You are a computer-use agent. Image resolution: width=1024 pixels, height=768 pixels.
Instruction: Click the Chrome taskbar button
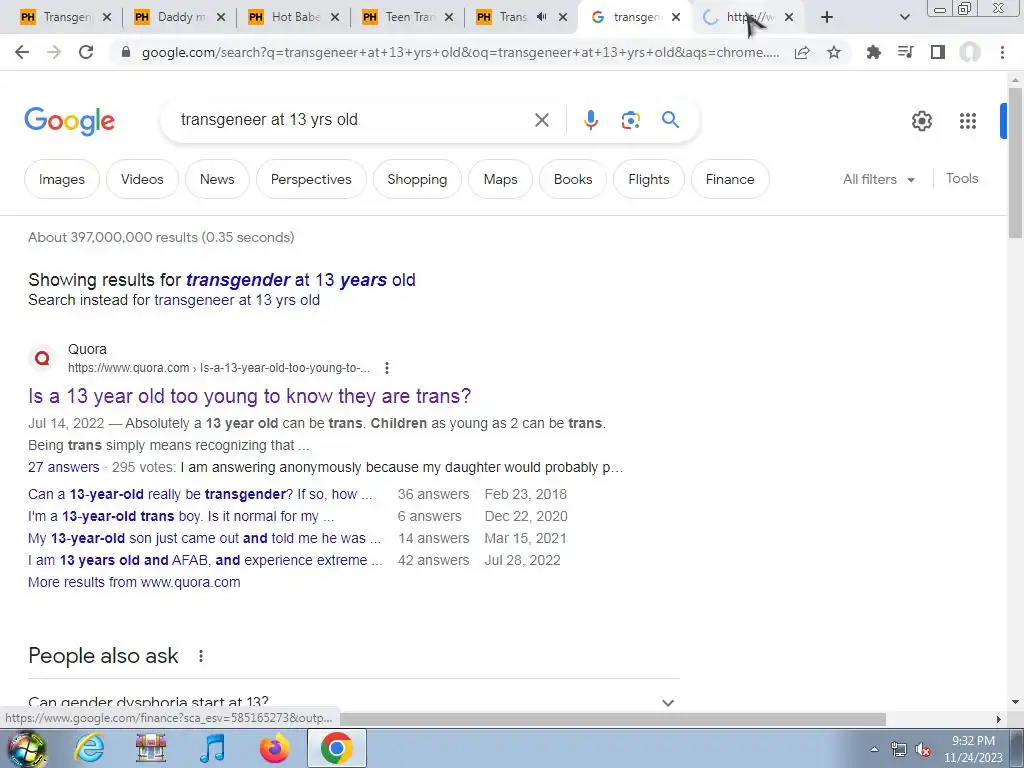[336, 748]
